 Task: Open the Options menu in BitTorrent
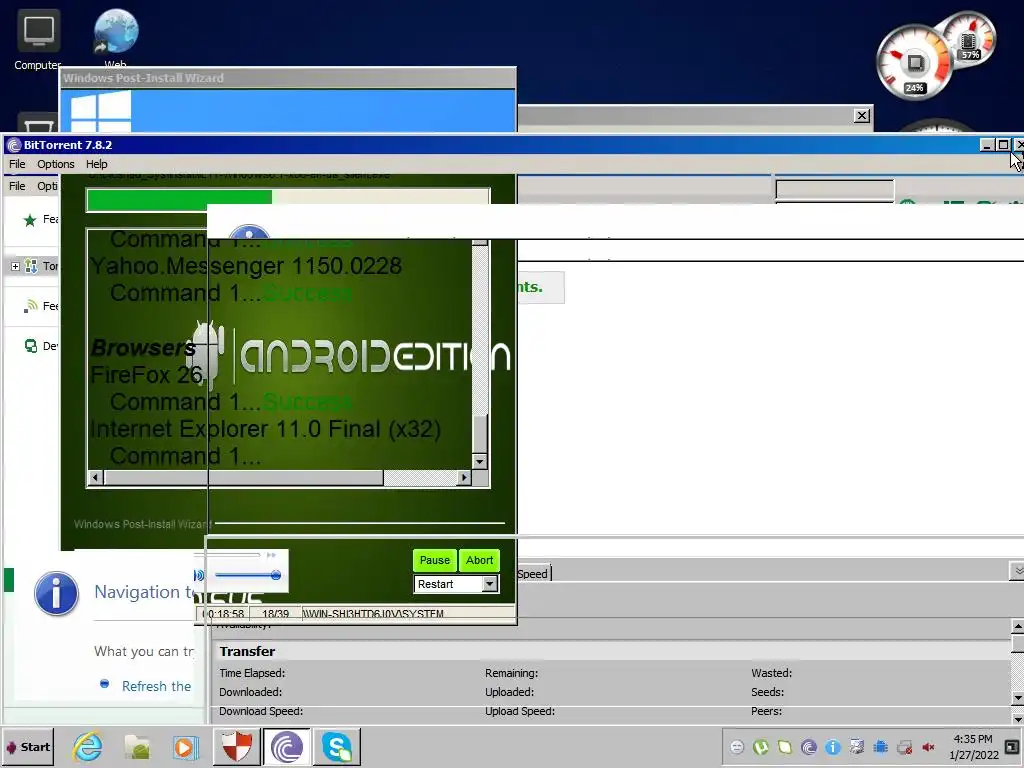coord(56,164)
